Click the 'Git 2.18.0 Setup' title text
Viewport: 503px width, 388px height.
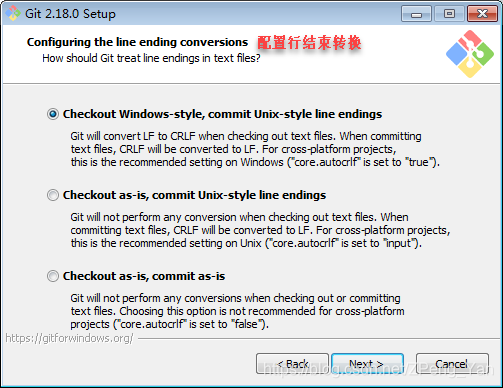[x=70, y=14]
